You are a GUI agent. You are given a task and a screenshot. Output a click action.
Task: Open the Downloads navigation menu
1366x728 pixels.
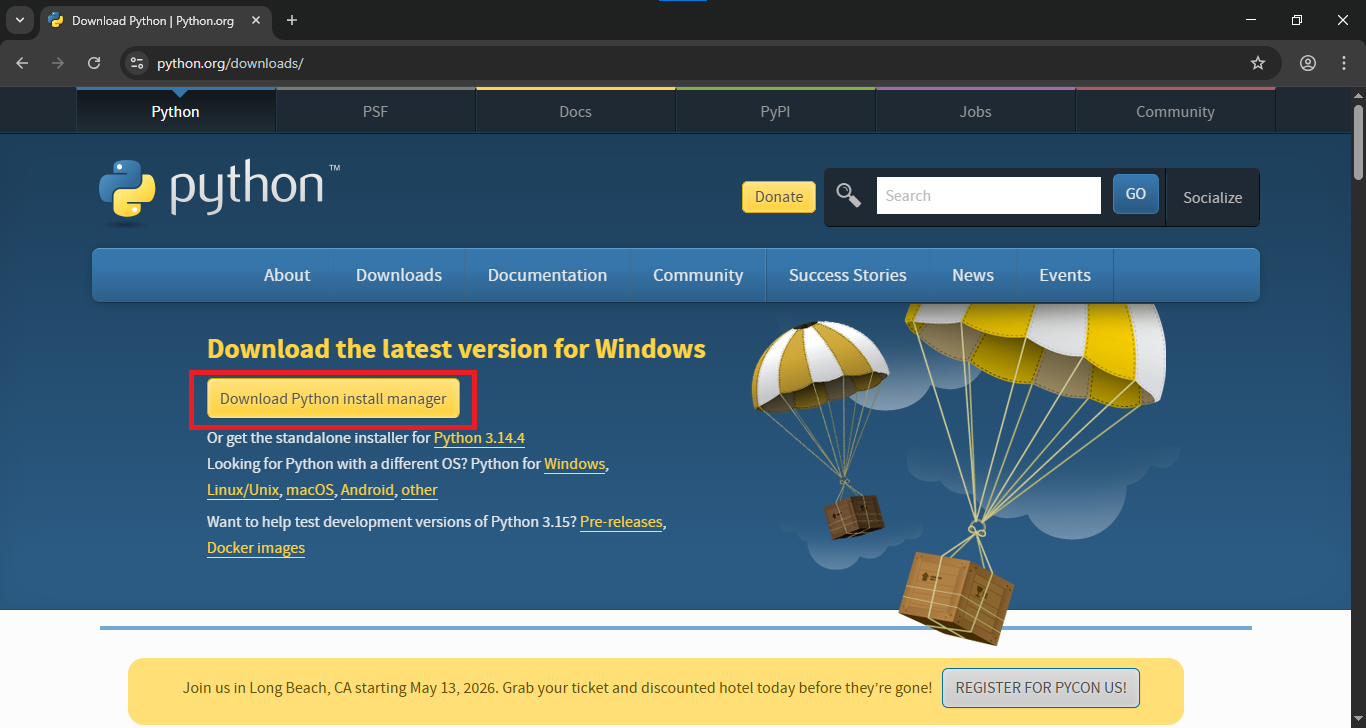click(399, 275)
